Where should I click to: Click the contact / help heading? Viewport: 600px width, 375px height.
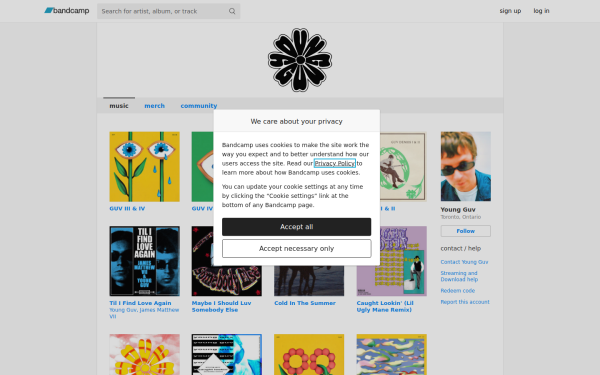pos(461,248)
